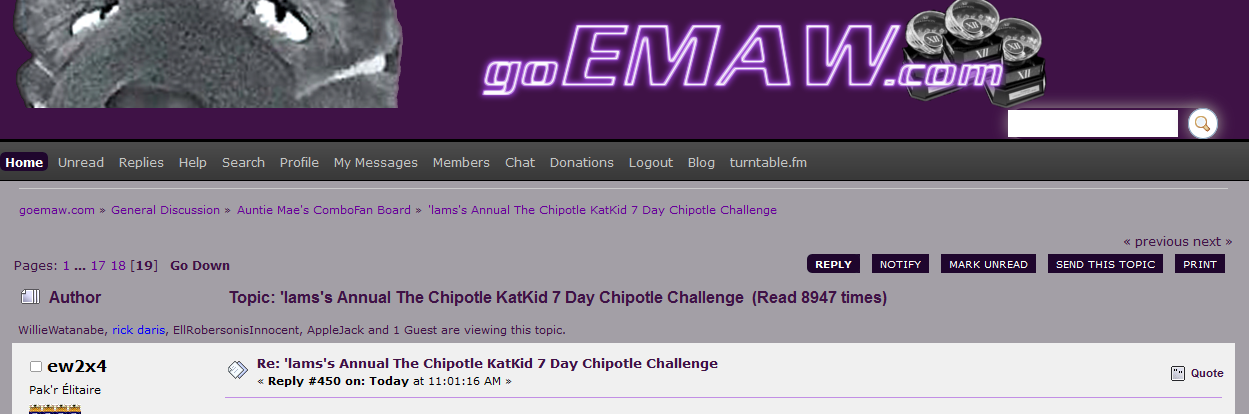Screen dimensions: 1249x414
Task: Go to Unread posts in the navigation bar
Action: coord(81,162)
